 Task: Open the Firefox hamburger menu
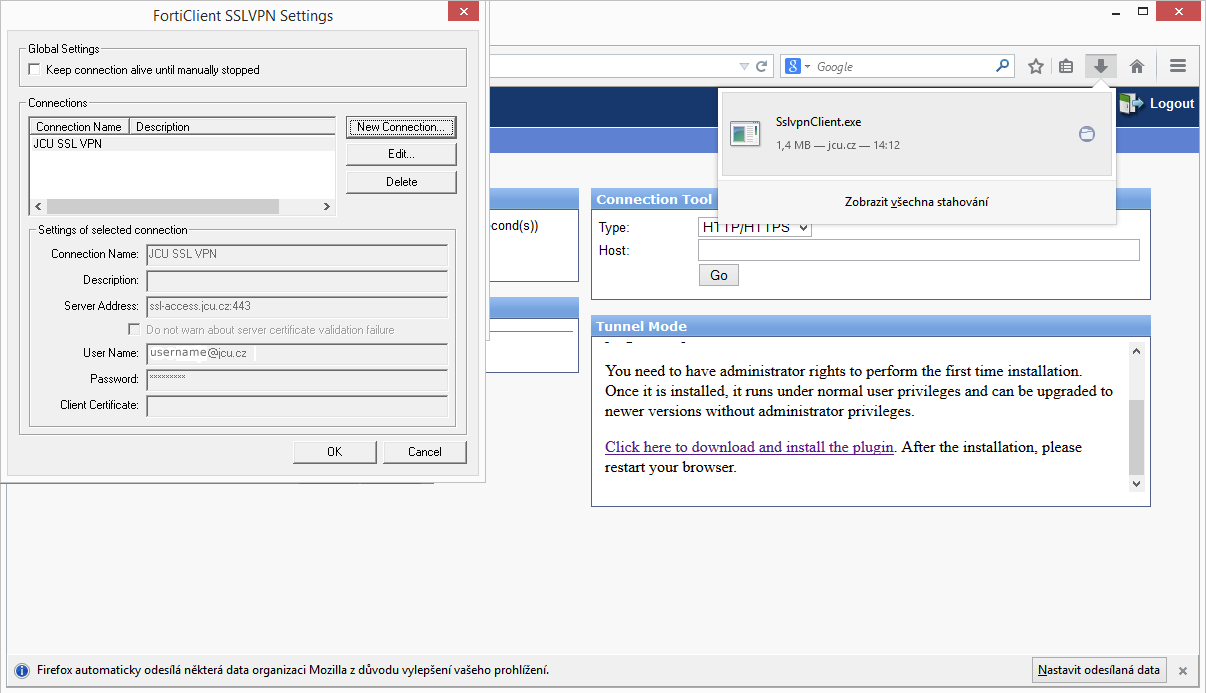[1178, 66]
